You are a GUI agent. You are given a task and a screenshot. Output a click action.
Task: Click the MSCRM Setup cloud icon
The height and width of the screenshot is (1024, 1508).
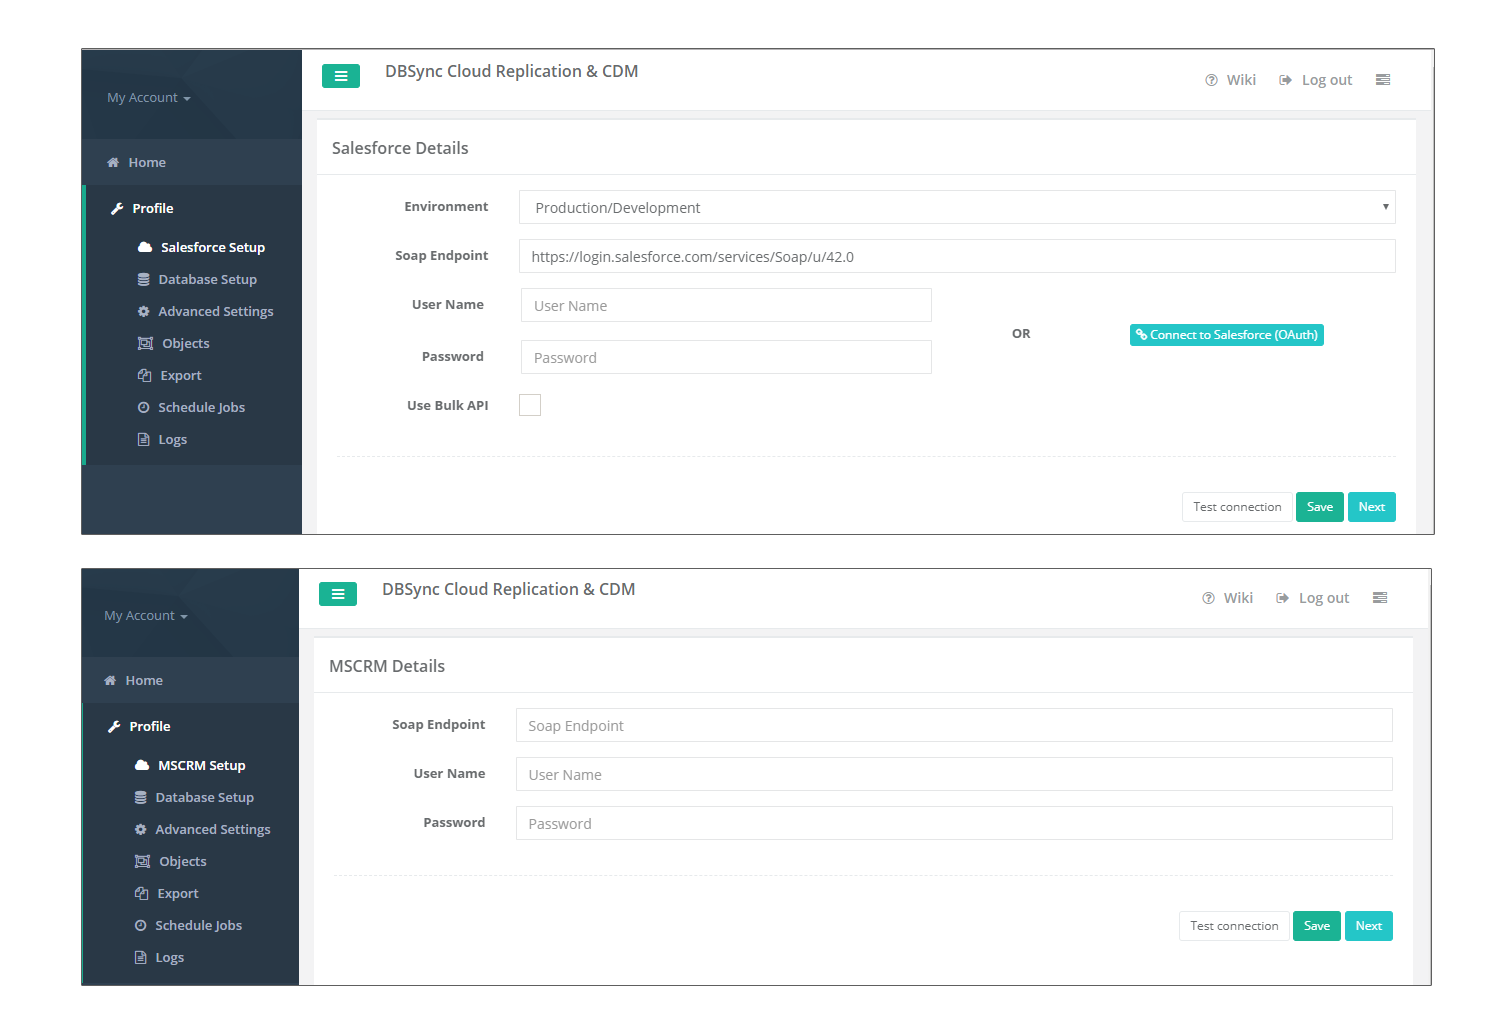pyautogui.click(x=142, y=765)
